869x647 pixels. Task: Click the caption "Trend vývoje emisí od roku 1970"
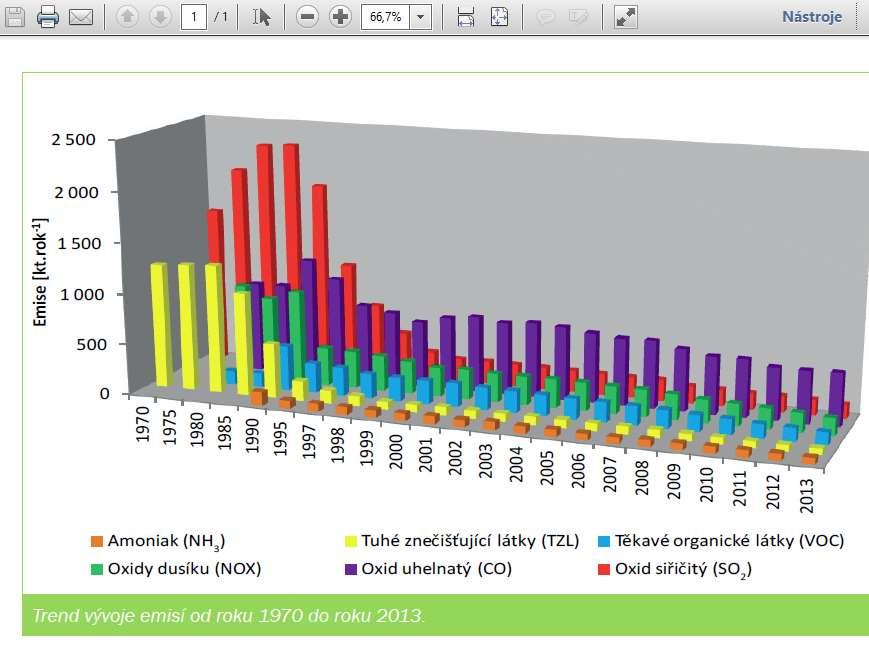pyautogui.click(x=228, y=616)
